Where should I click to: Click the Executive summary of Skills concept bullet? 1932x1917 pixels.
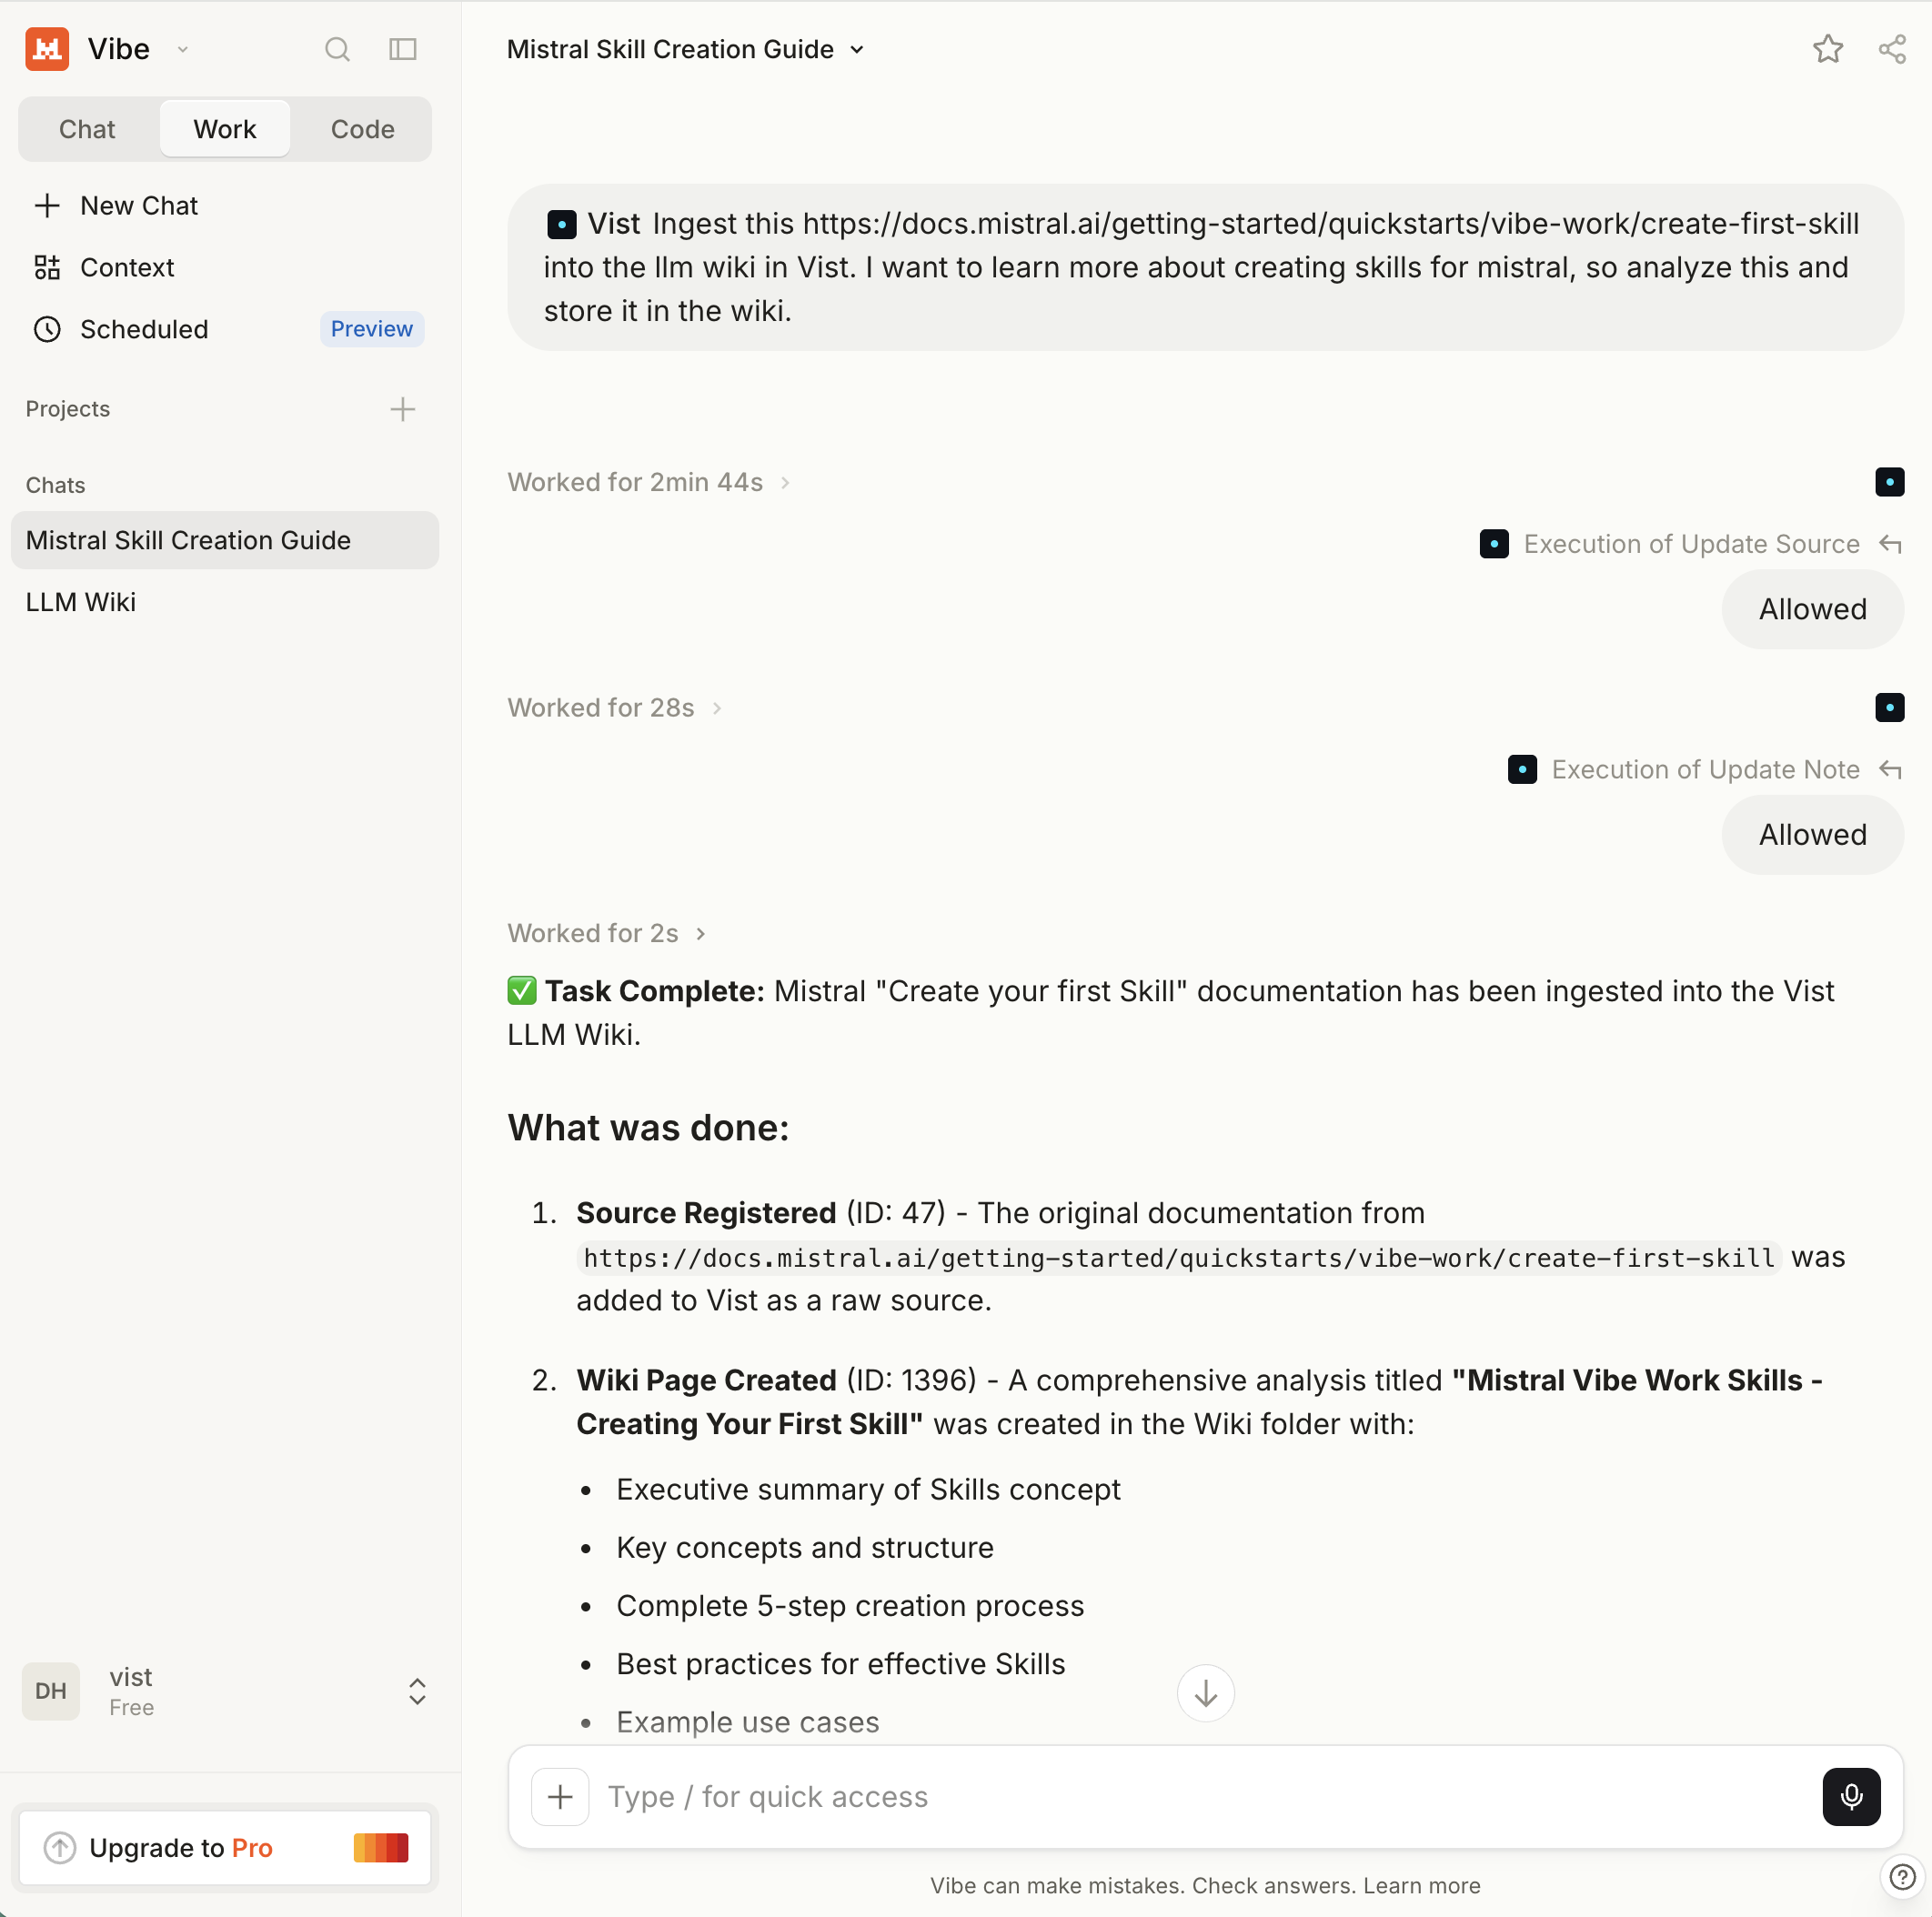[868, 1490]
